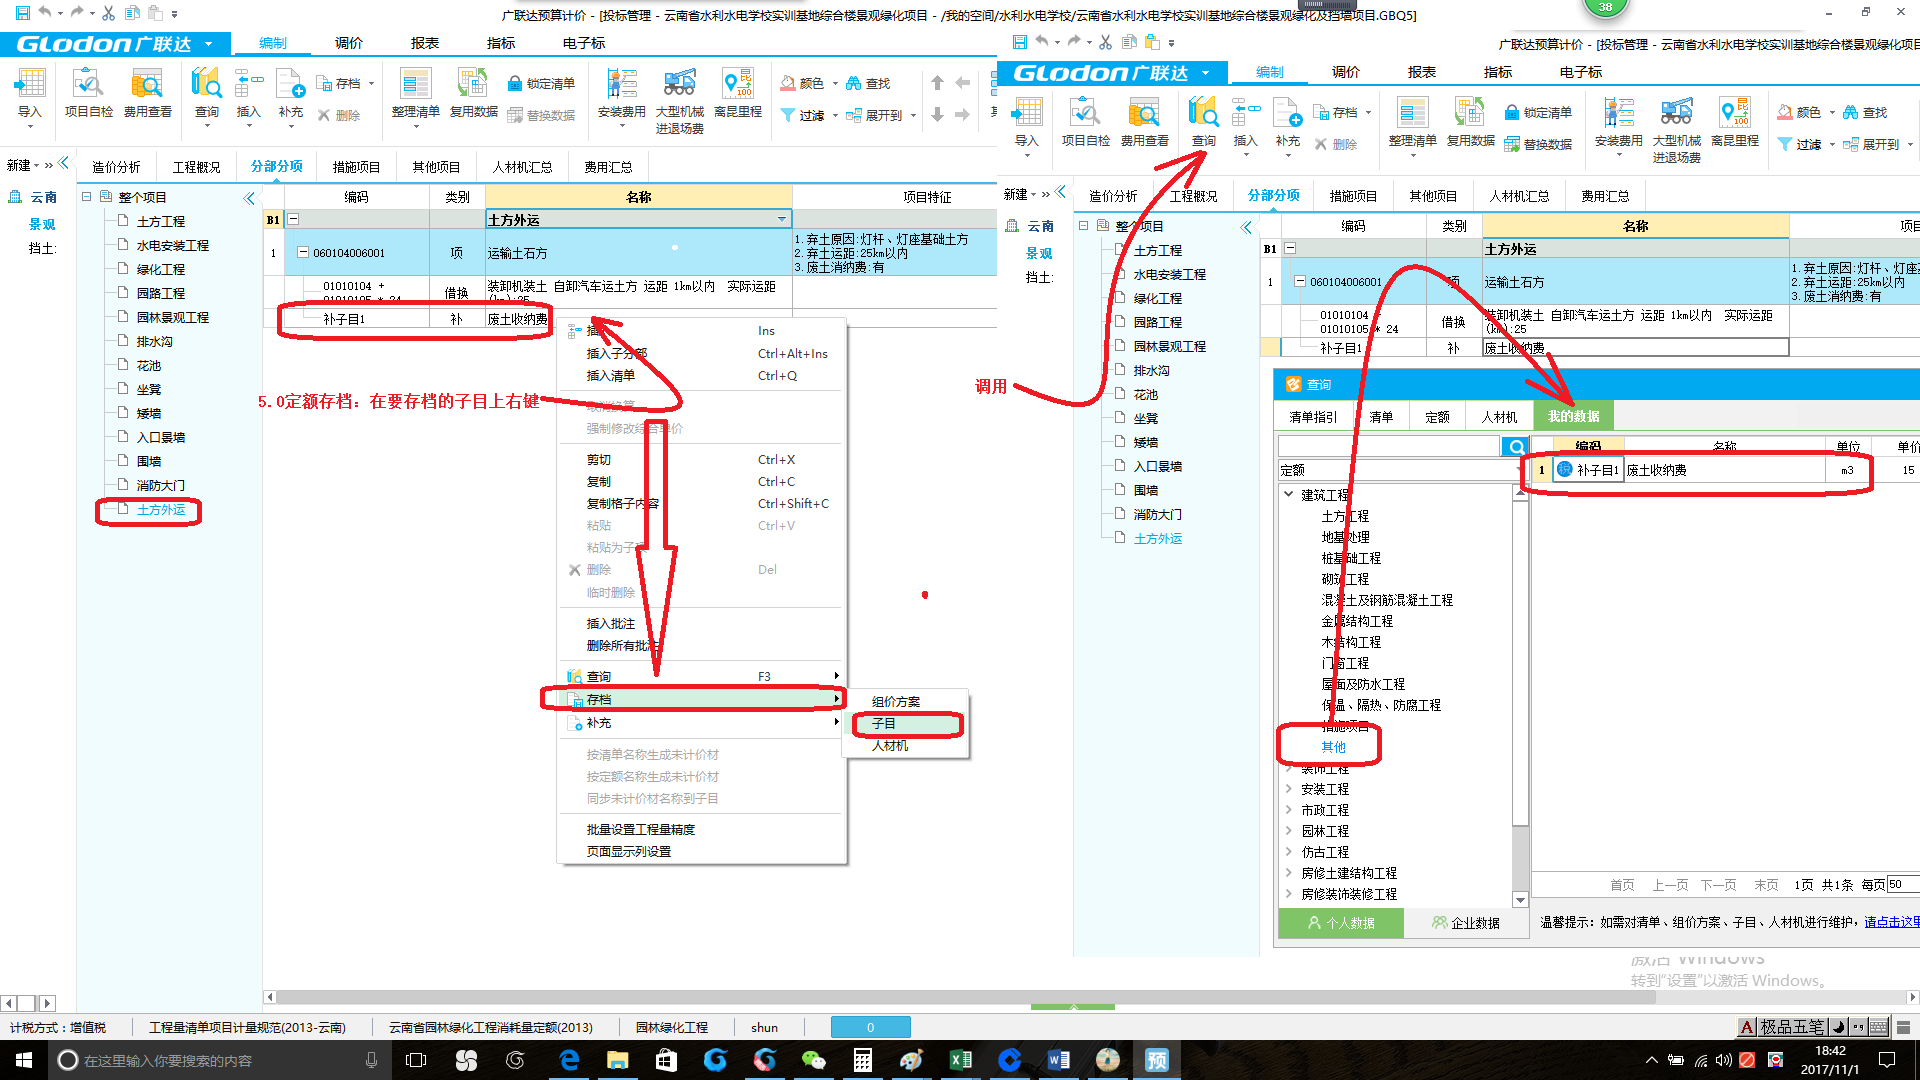Expand 安装工程 node in 查询 tree
The height and width of the screenshot is (1080, 1920).
1289,788
